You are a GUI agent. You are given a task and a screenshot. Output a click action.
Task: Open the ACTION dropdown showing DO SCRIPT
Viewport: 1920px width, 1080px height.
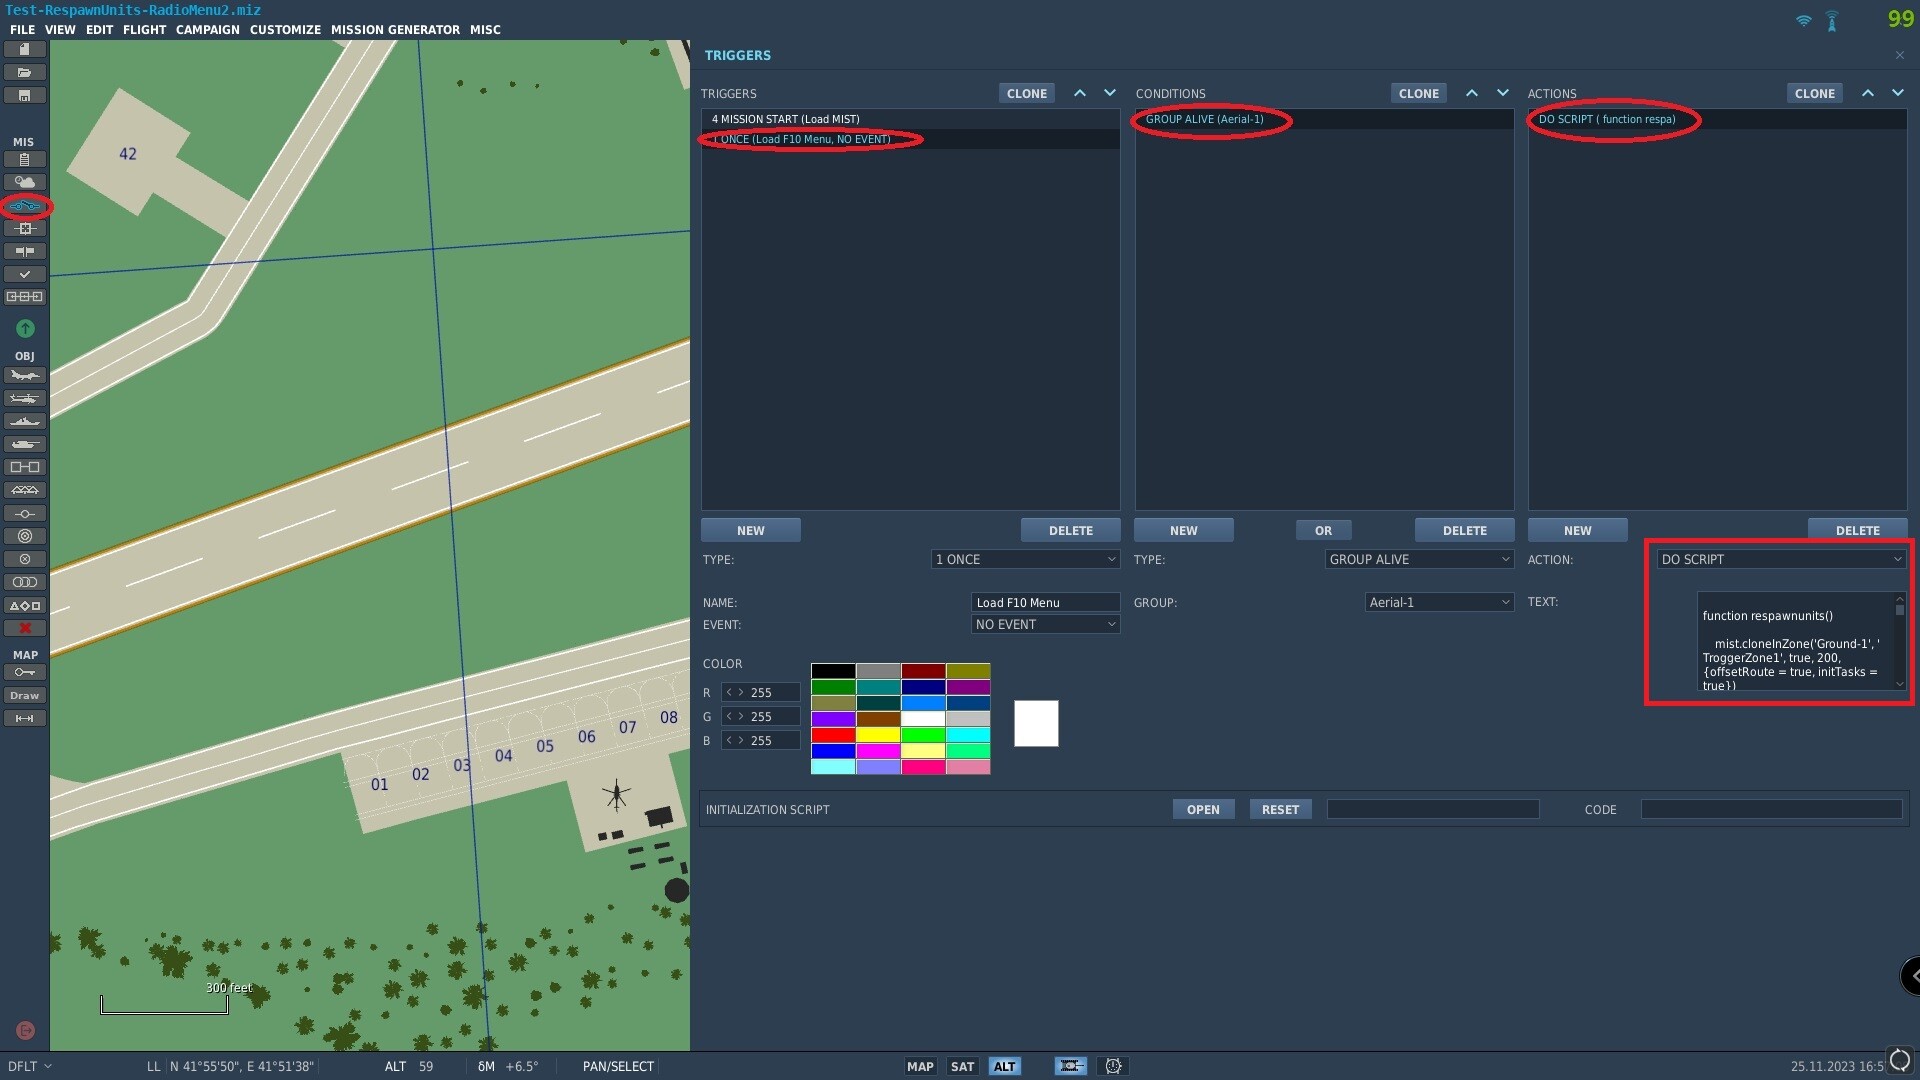pyautogui.click(x=1781, y=559)
